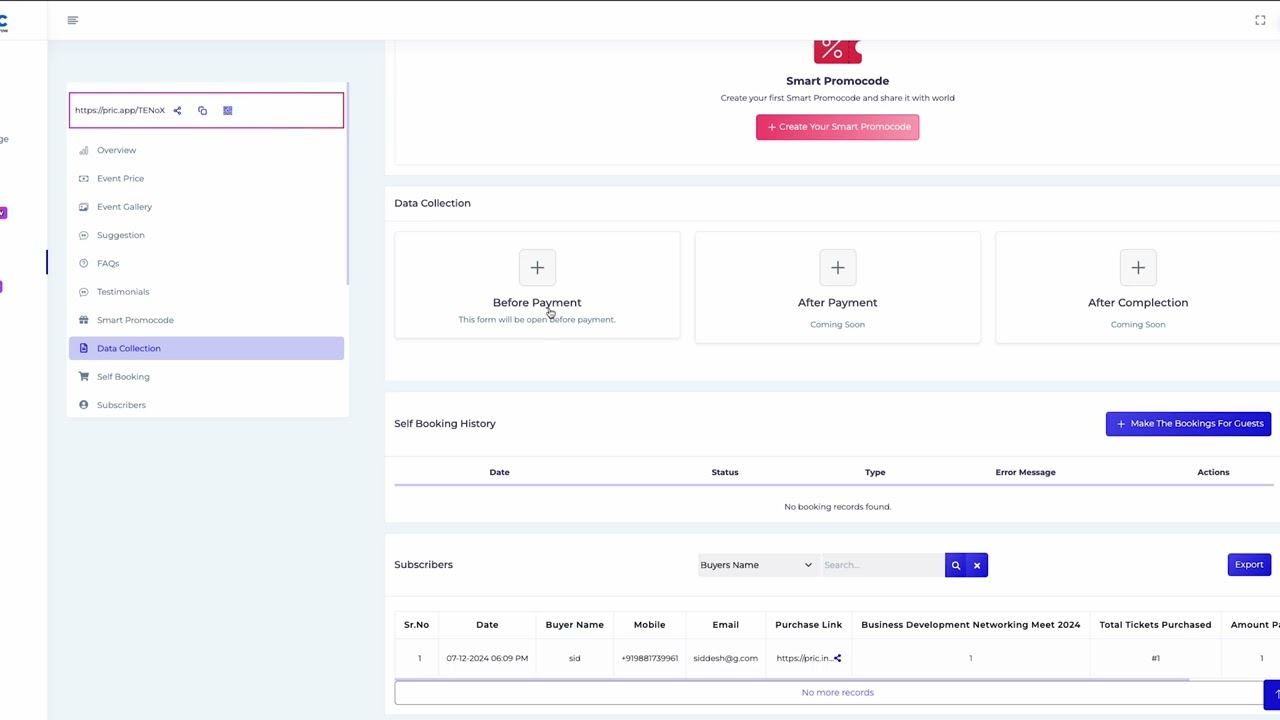Click the Date column header in Subscribers
Viewport: 1280px width, 720px height.
[487, 625]
